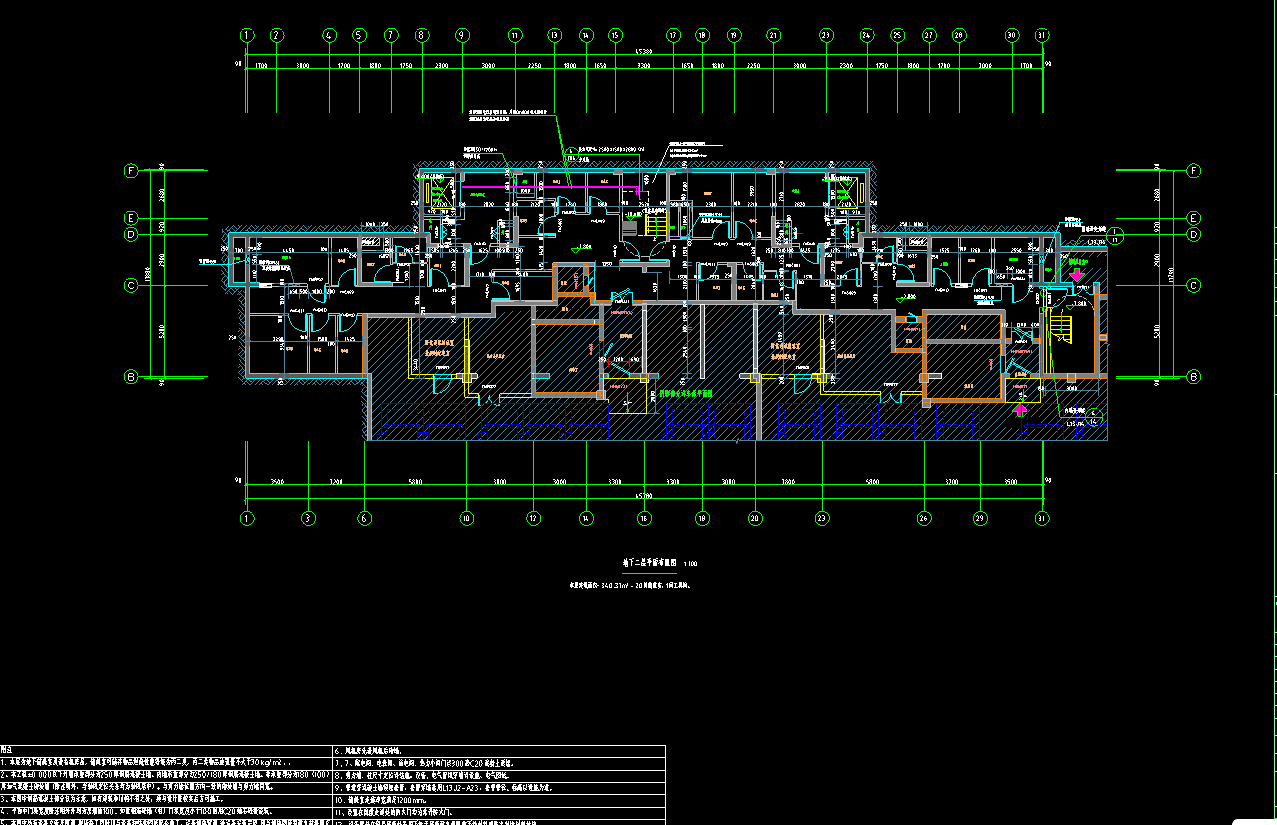Select axis bubble 21 along the top
1277x825 pixels.
pos(773,35)
